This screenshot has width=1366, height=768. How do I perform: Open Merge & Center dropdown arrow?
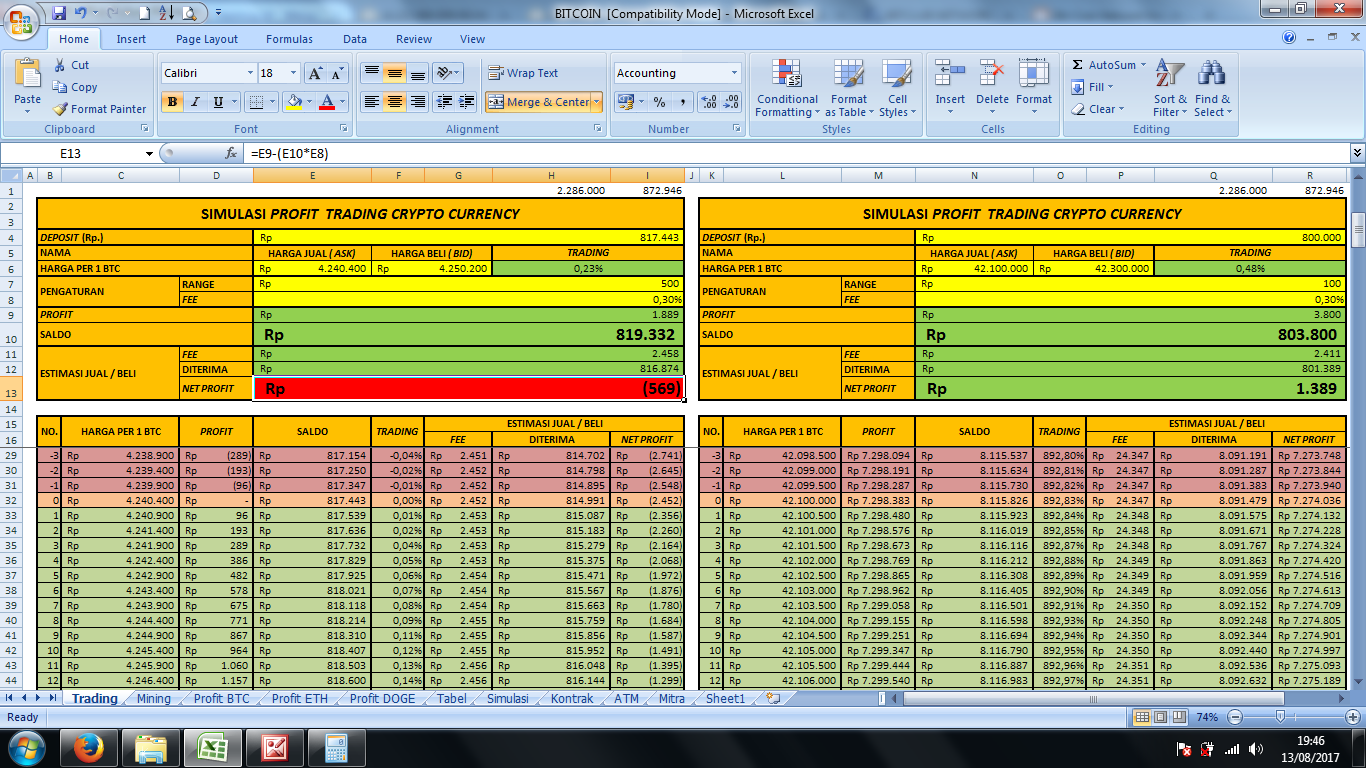[597, 102]
